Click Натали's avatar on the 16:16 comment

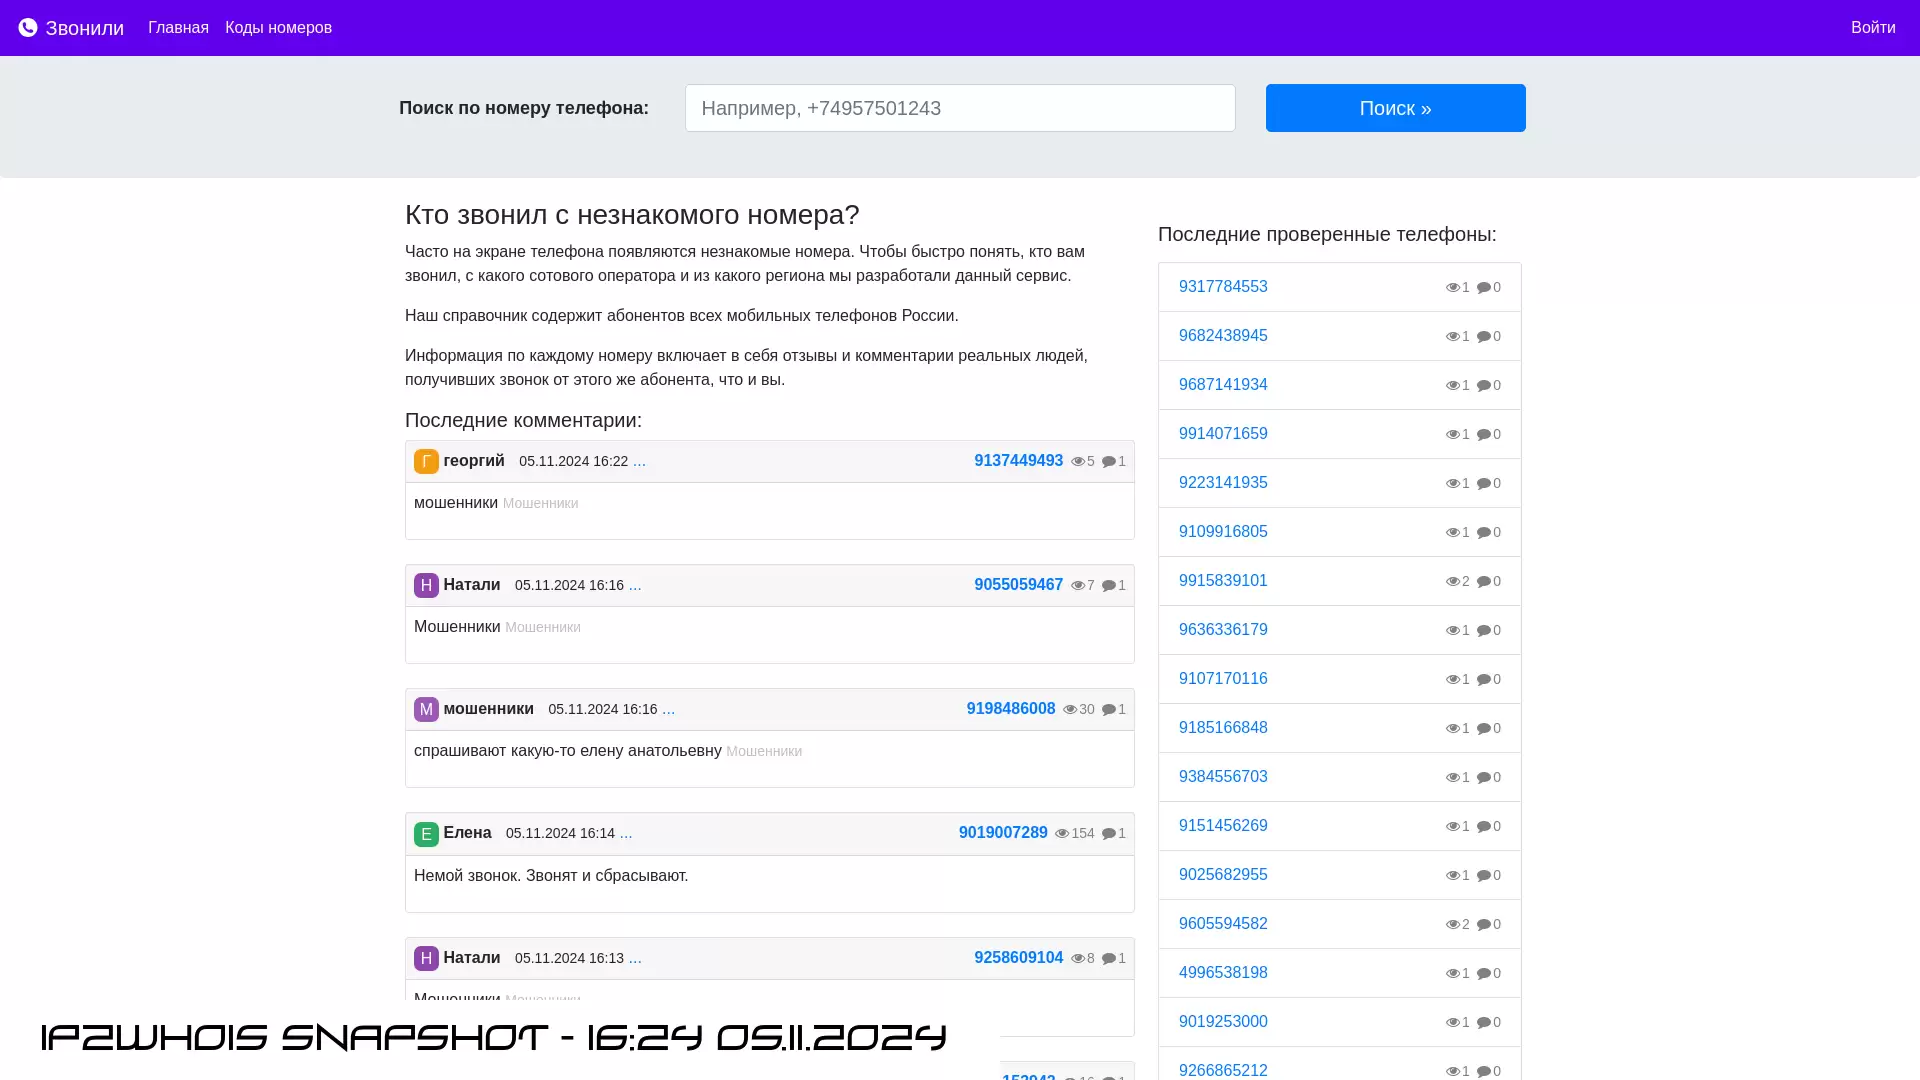[426, 585]
